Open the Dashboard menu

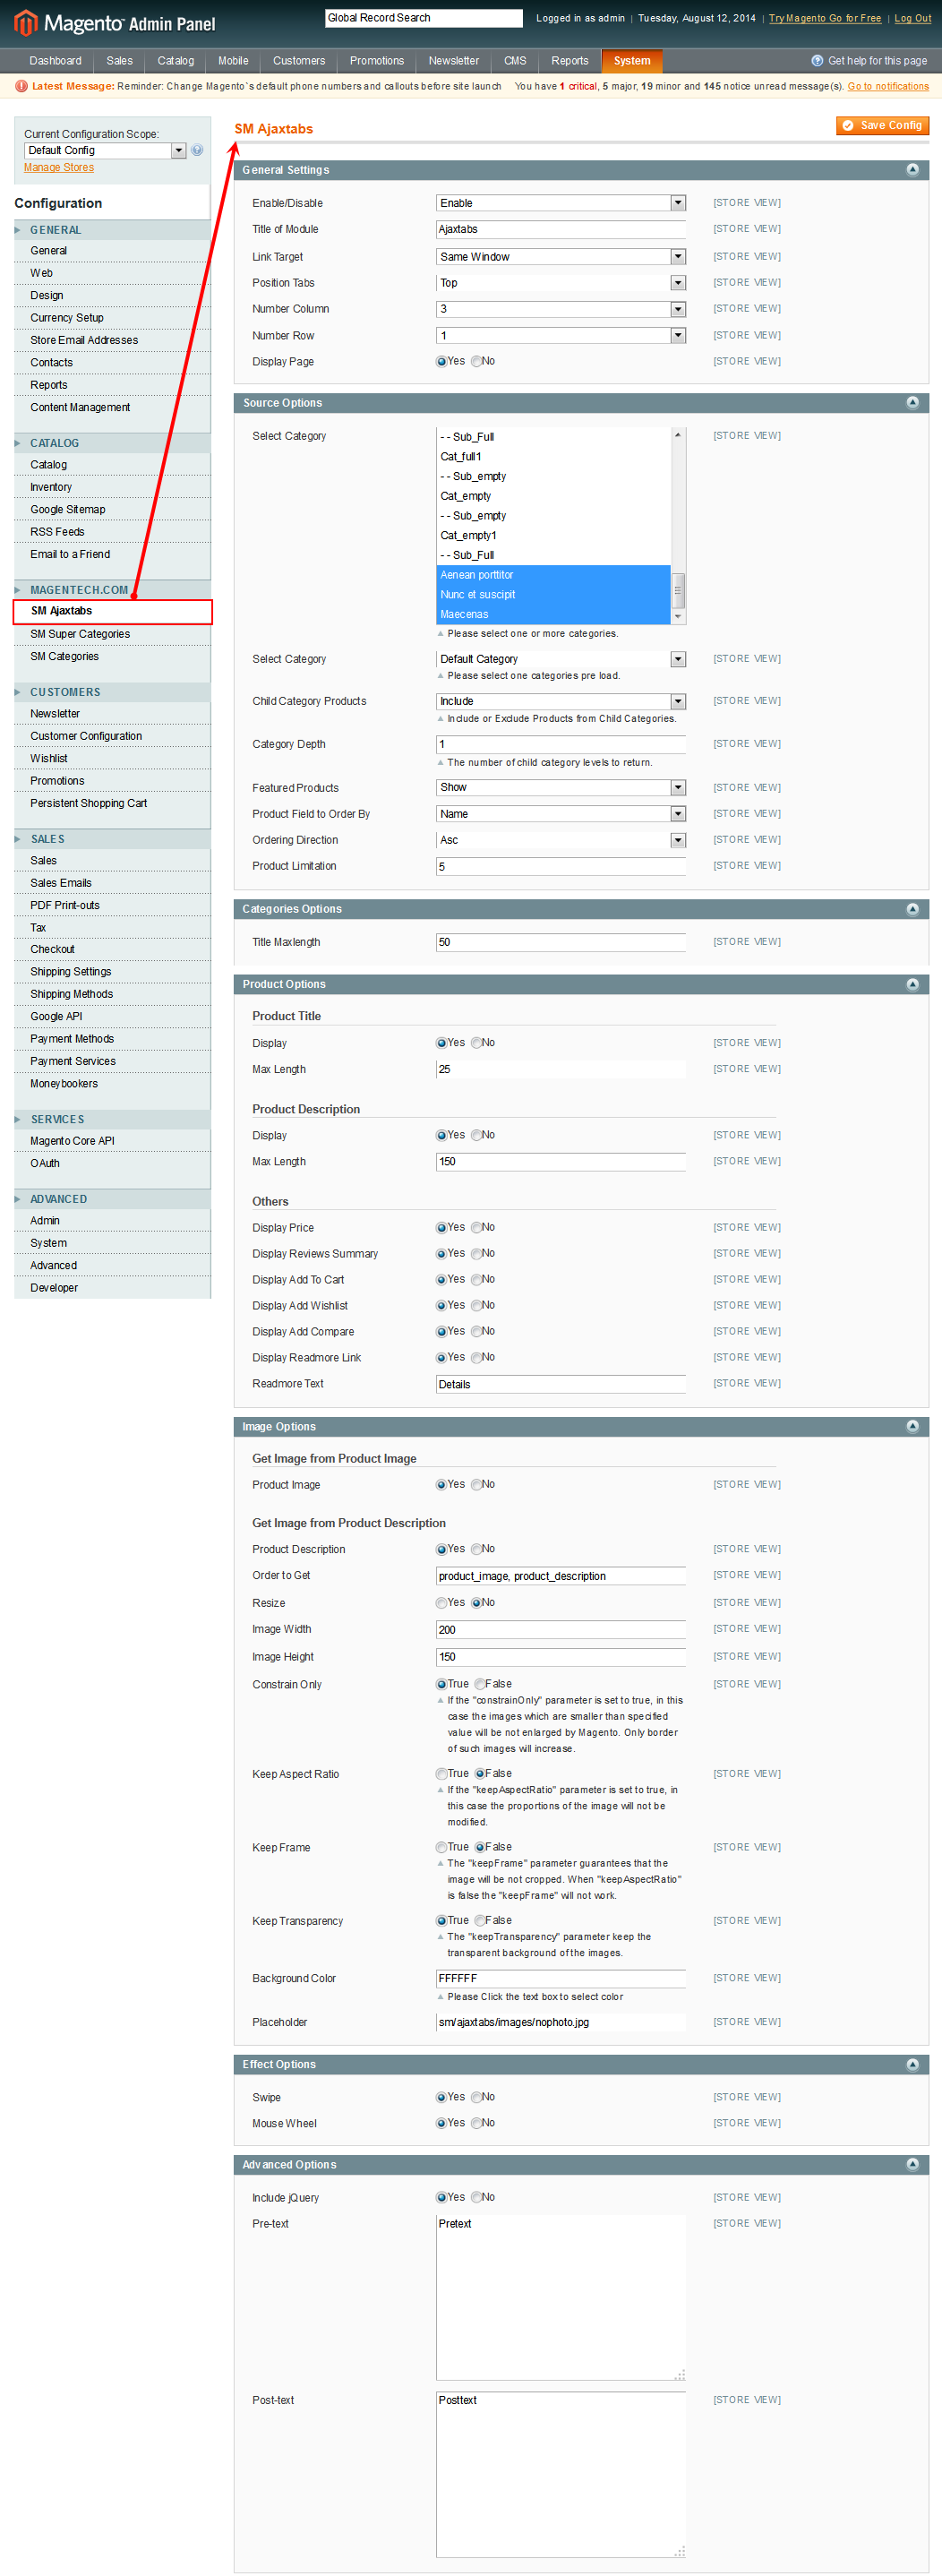tap(55, 61)
